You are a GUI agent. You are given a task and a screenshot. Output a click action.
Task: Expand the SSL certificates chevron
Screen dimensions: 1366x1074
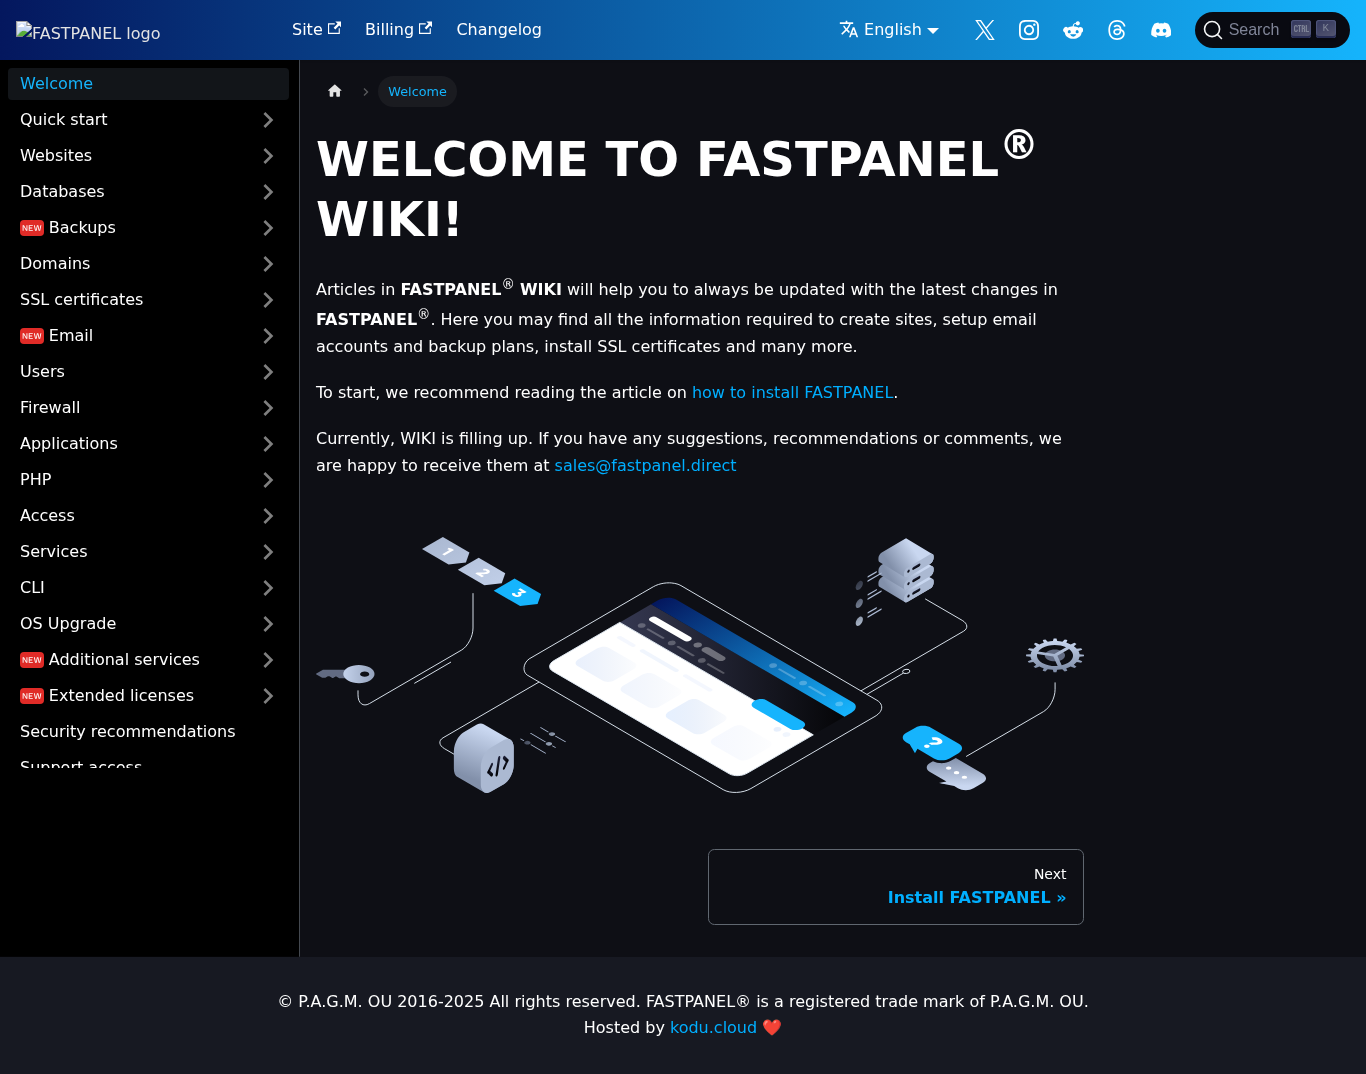pos(268,300)
